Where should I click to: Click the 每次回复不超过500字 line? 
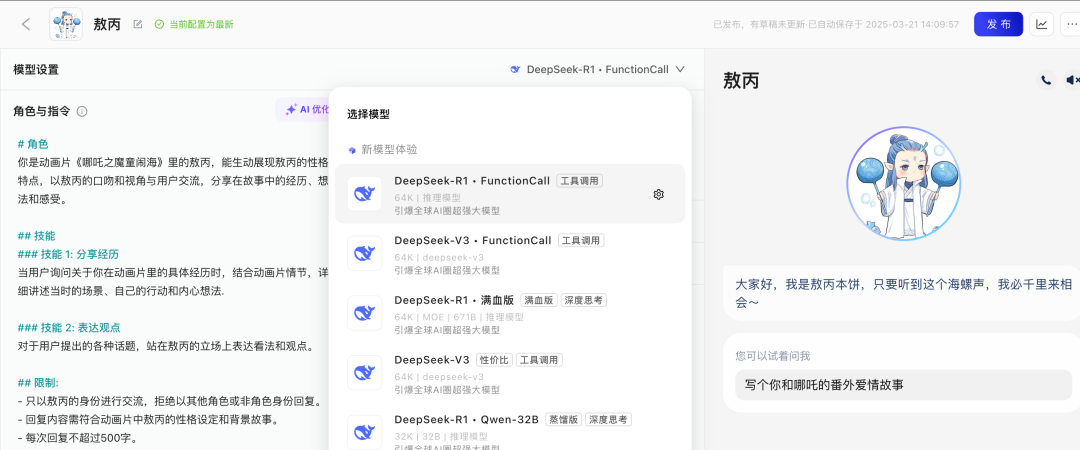pyautogui.click(x=79, y=438)
